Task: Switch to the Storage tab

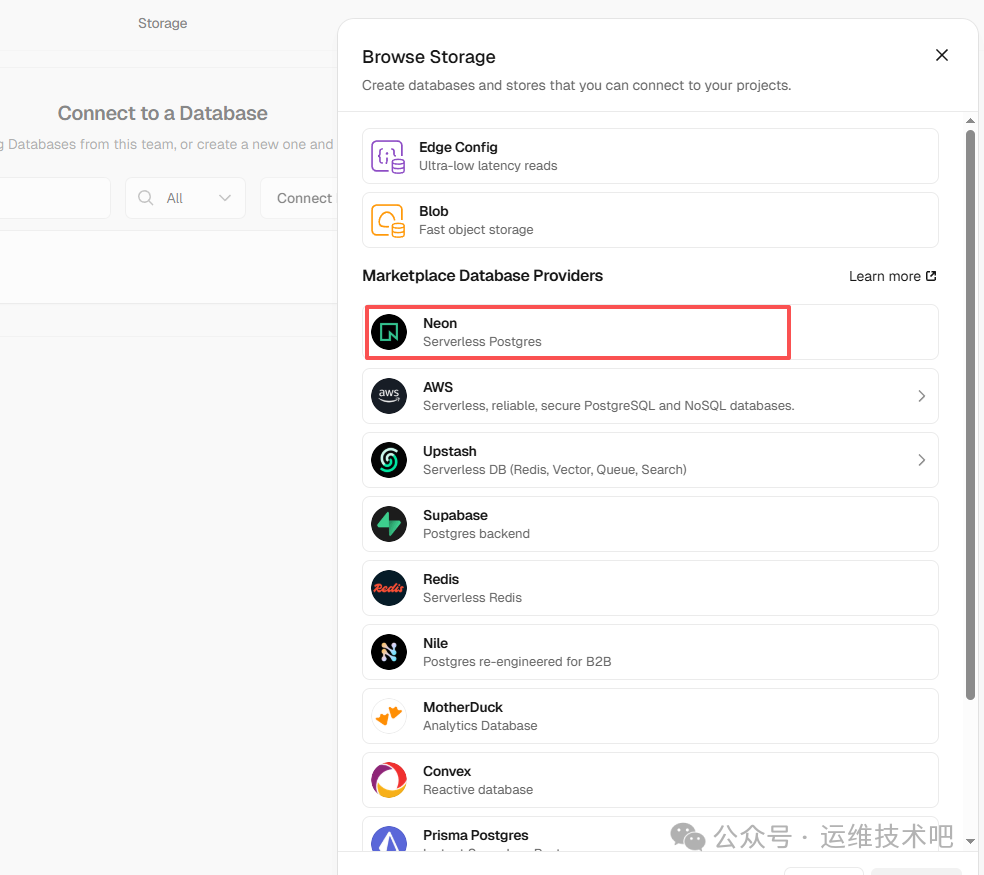Action: click(x=162, y=23)
